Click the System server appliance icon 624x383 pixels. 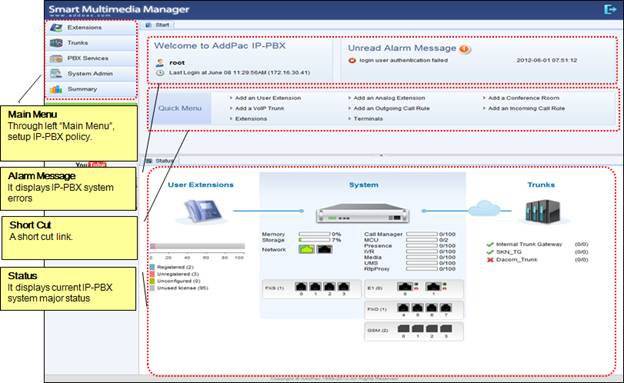[363, 213]
